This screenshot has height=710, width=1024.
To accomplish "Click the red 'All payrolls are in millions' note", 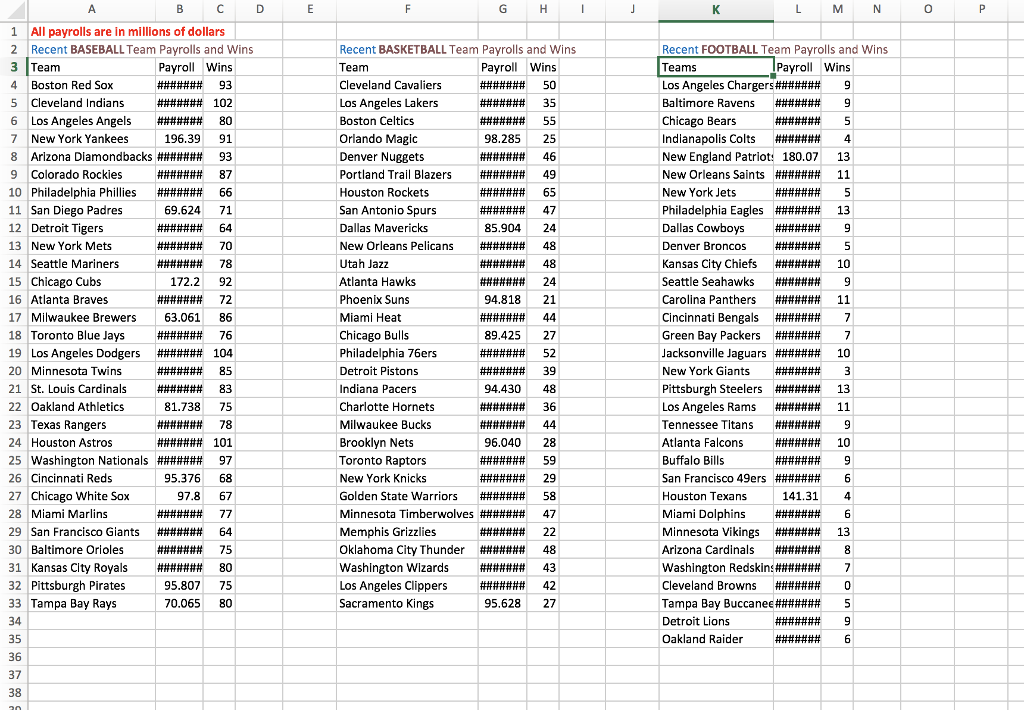I will click(128, 31).
